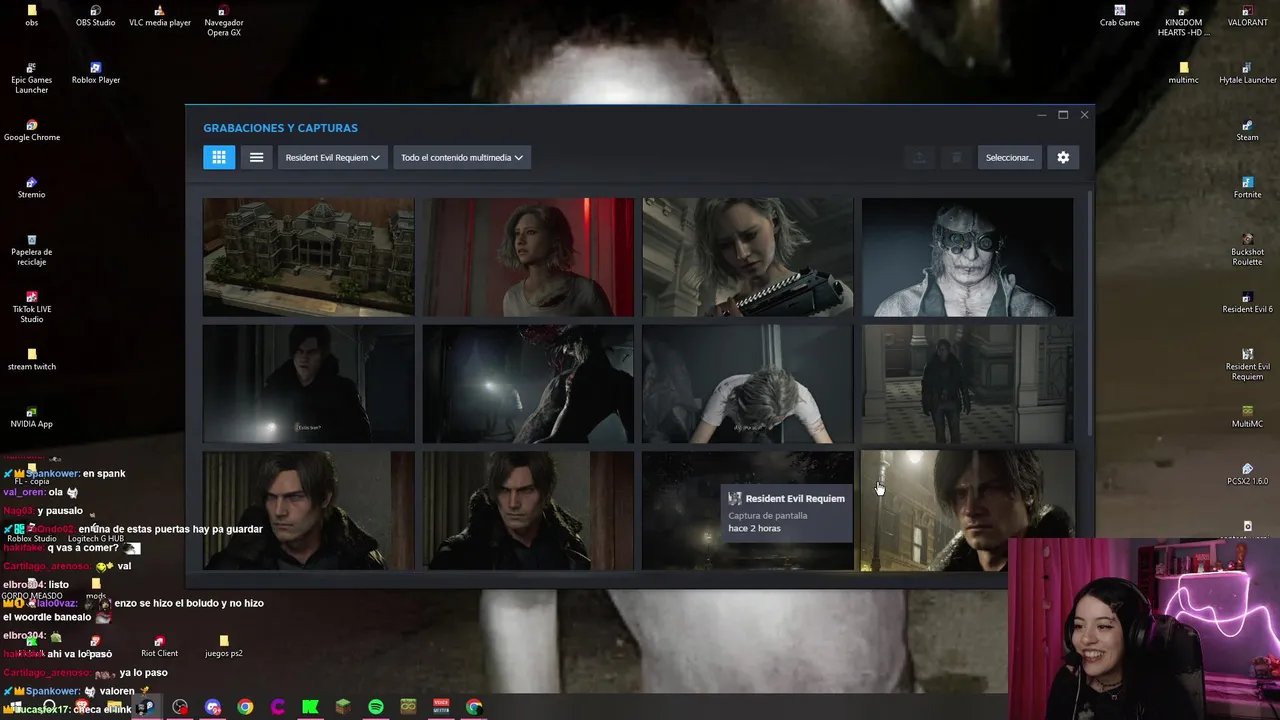Viewport: 1280px width, 720px height.
Task: Click the Seleccionar... button
Action: [1009, 157]
